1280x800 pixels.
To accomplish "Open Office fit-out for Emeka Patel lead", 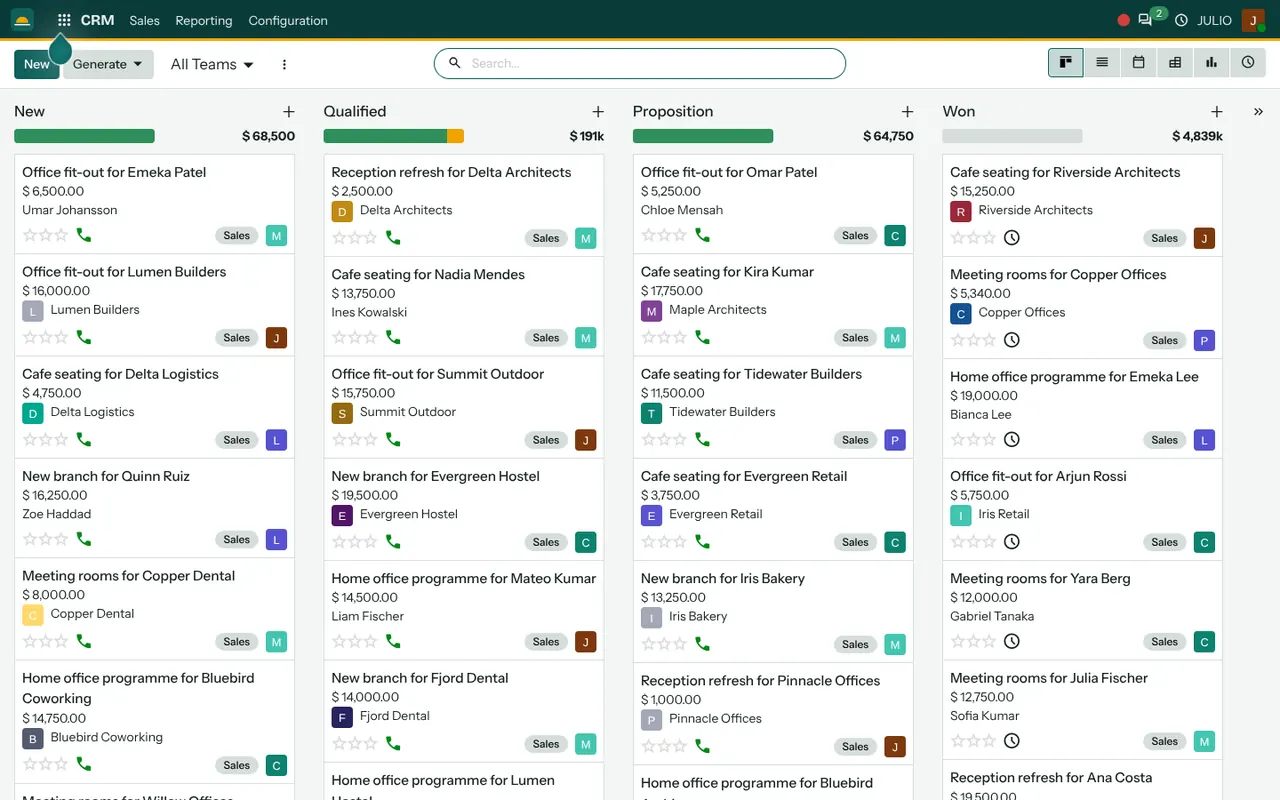I will pyautogui.click(x=114, y=172).
